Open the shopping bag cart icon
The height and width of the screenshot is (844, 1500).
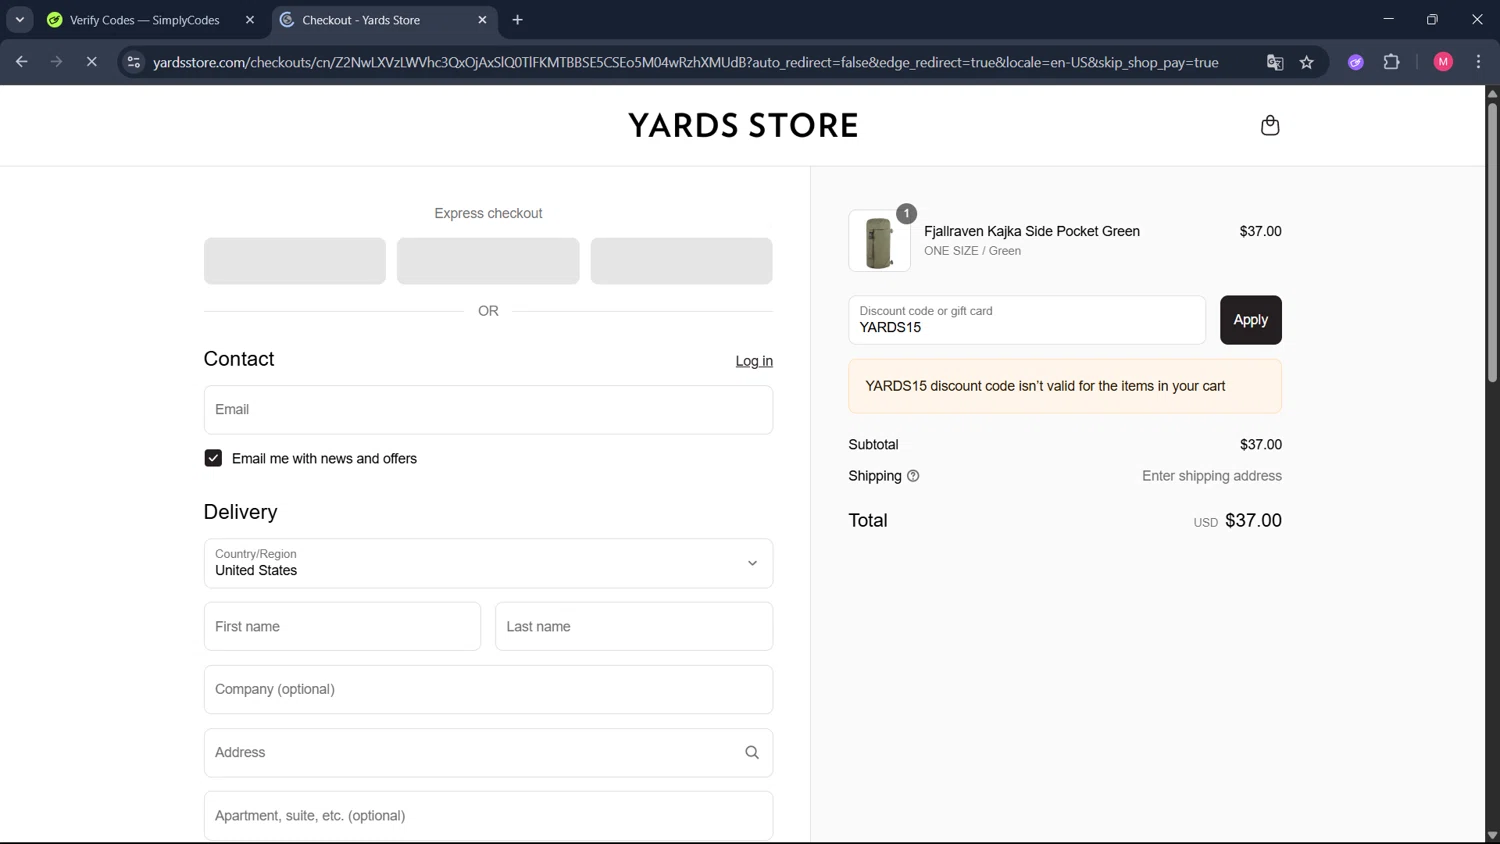(1270, 125)
